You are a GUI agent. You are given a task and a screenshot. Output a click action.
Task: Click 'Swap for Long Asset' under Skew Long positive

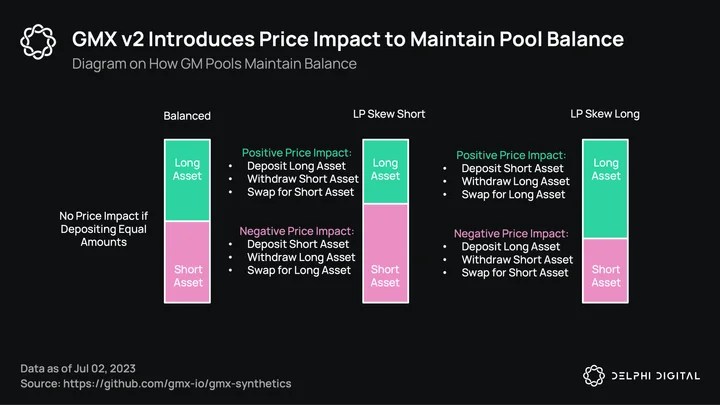coord(513,195)
